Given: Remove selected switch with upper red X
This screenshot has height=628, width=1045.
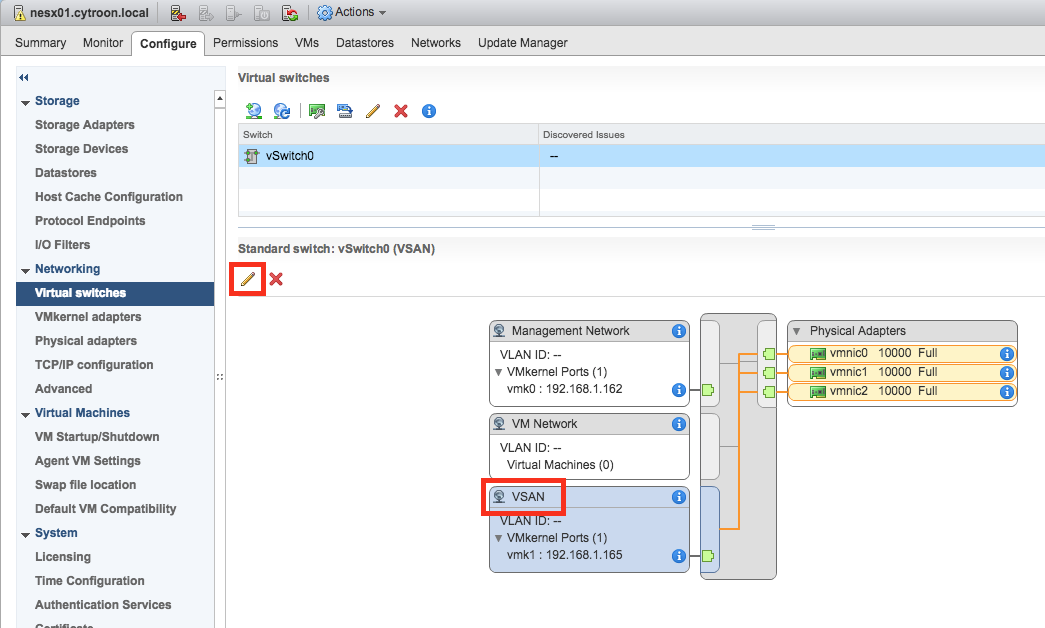Looking at the screenshot, I should tap(401, 111).
